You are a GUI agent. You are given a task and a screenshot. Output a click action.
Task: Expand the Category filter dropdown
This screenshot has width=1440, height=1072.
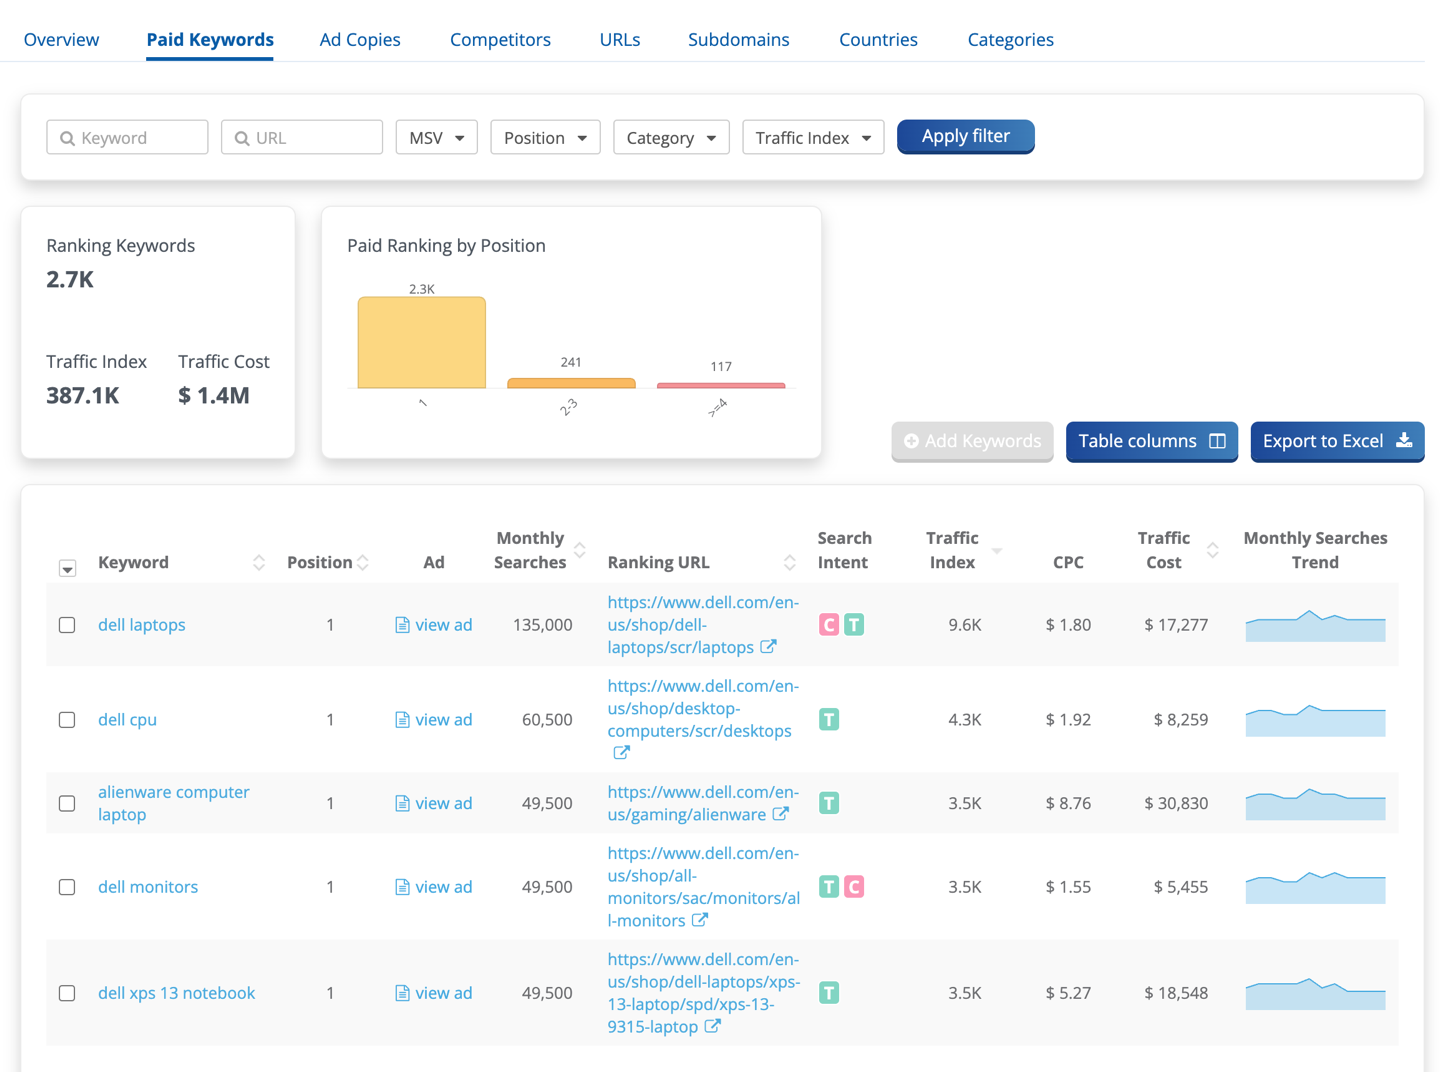[671, 137]
